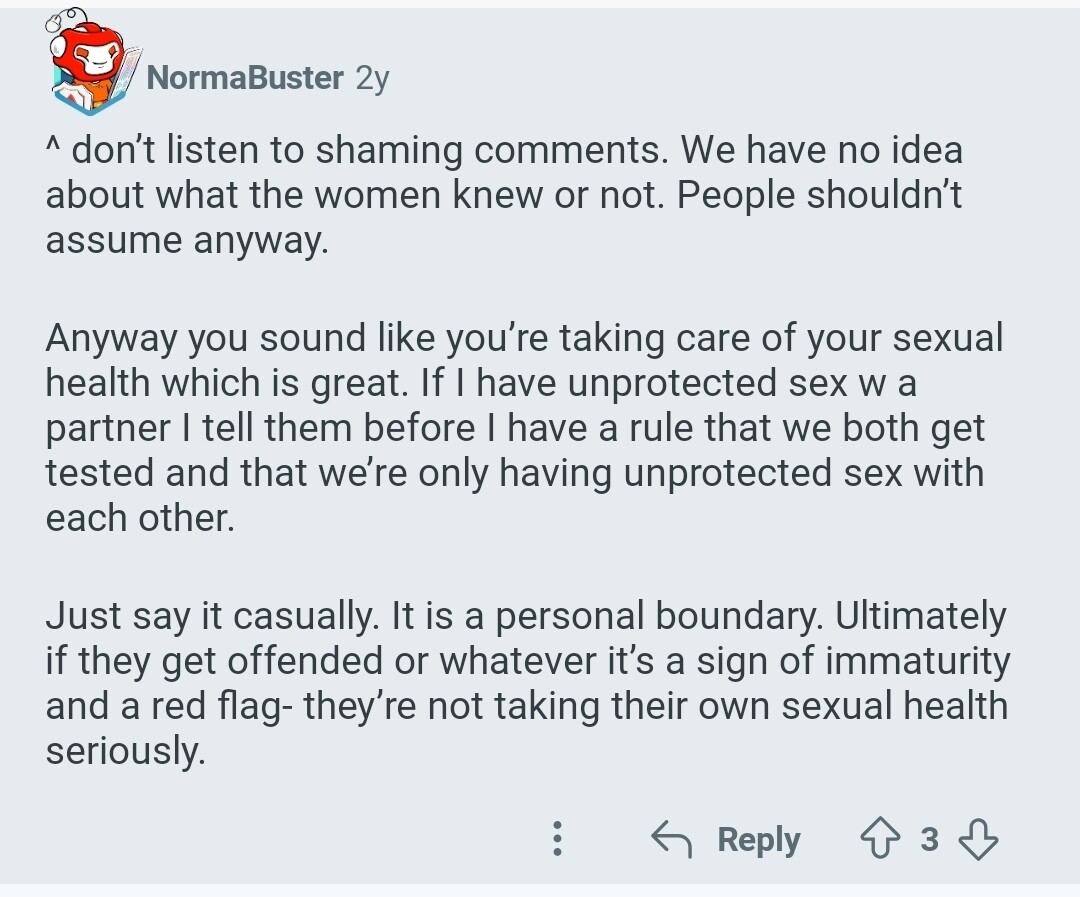
Task: Open the three-dot comment options menu
Action: [557, 838]
